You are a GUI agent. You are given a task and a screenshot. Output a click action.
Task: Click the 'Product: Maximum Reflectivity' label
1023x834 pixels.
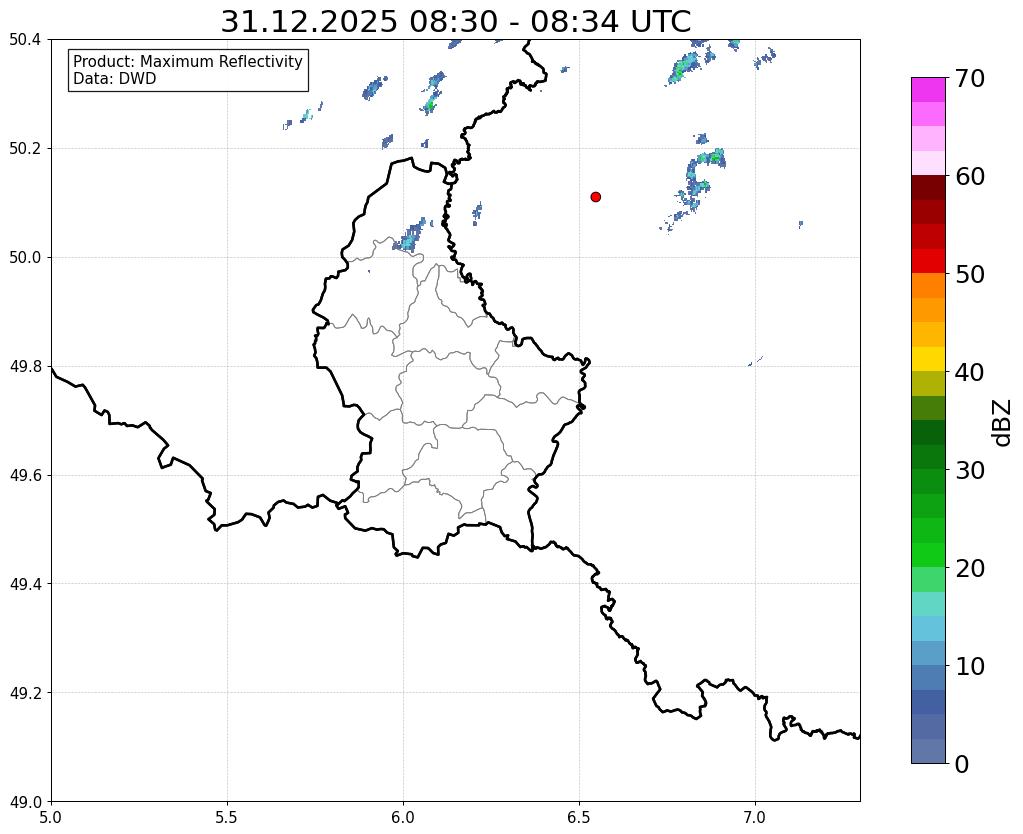click(188, 61)
